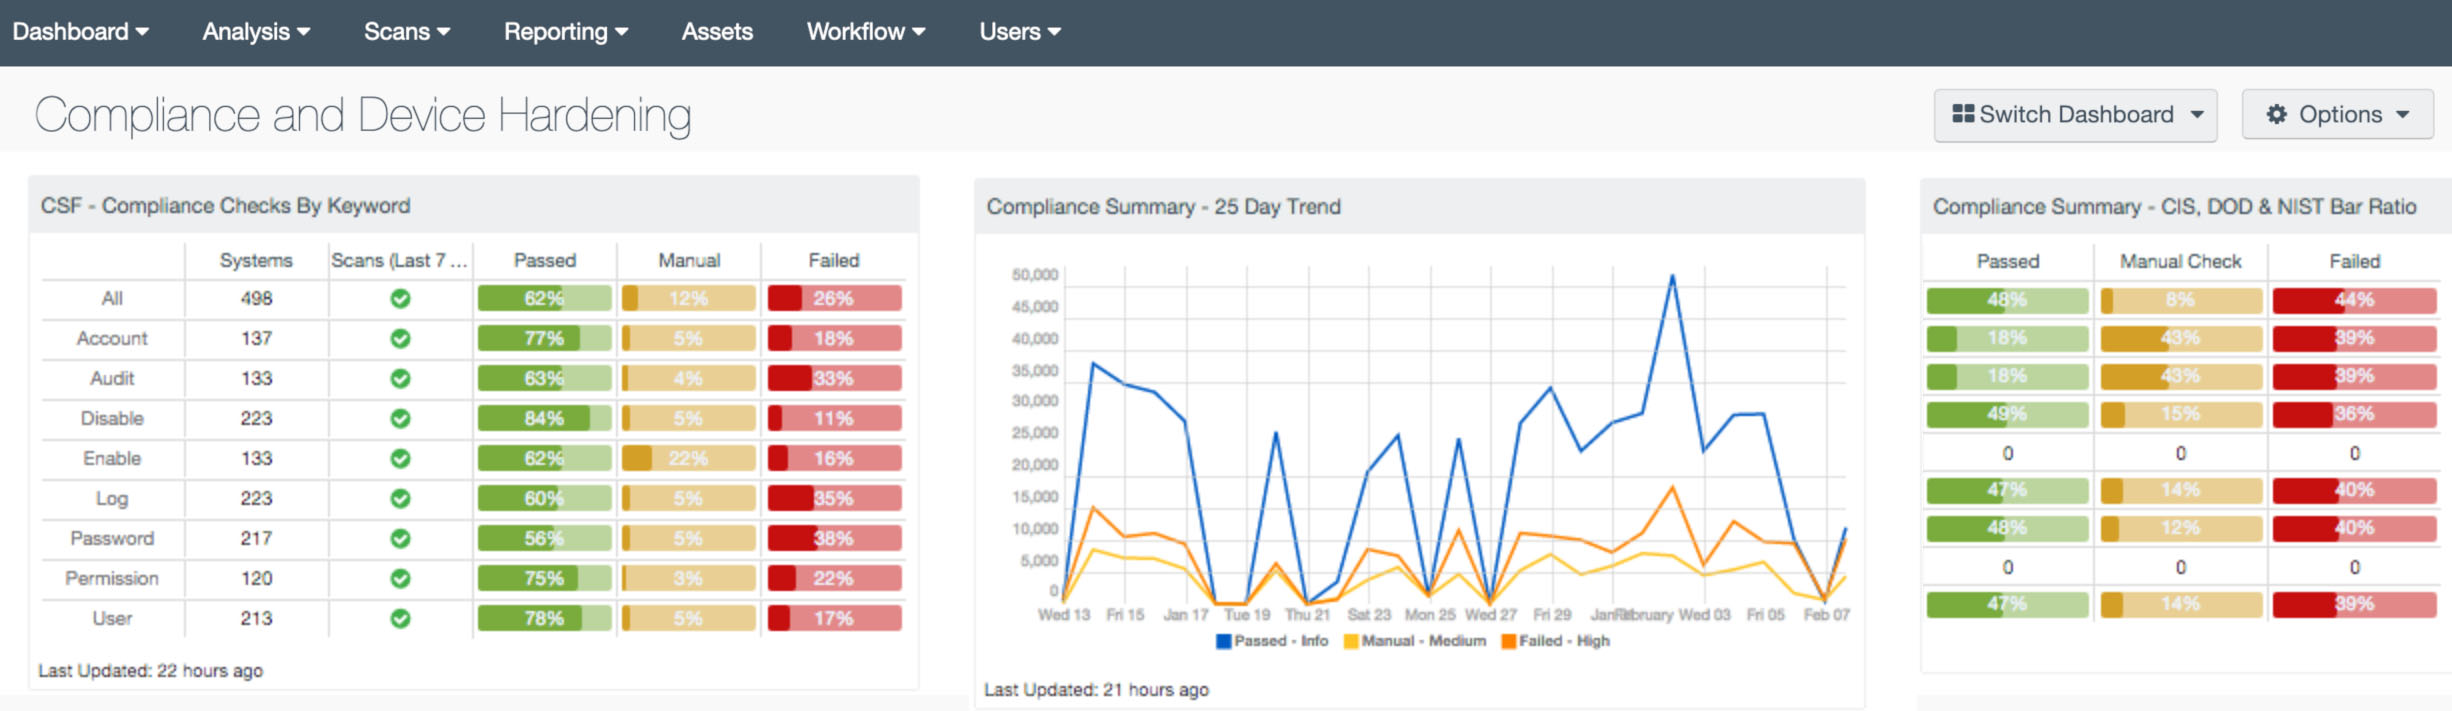Click the Account row label

tap(112, 338)
